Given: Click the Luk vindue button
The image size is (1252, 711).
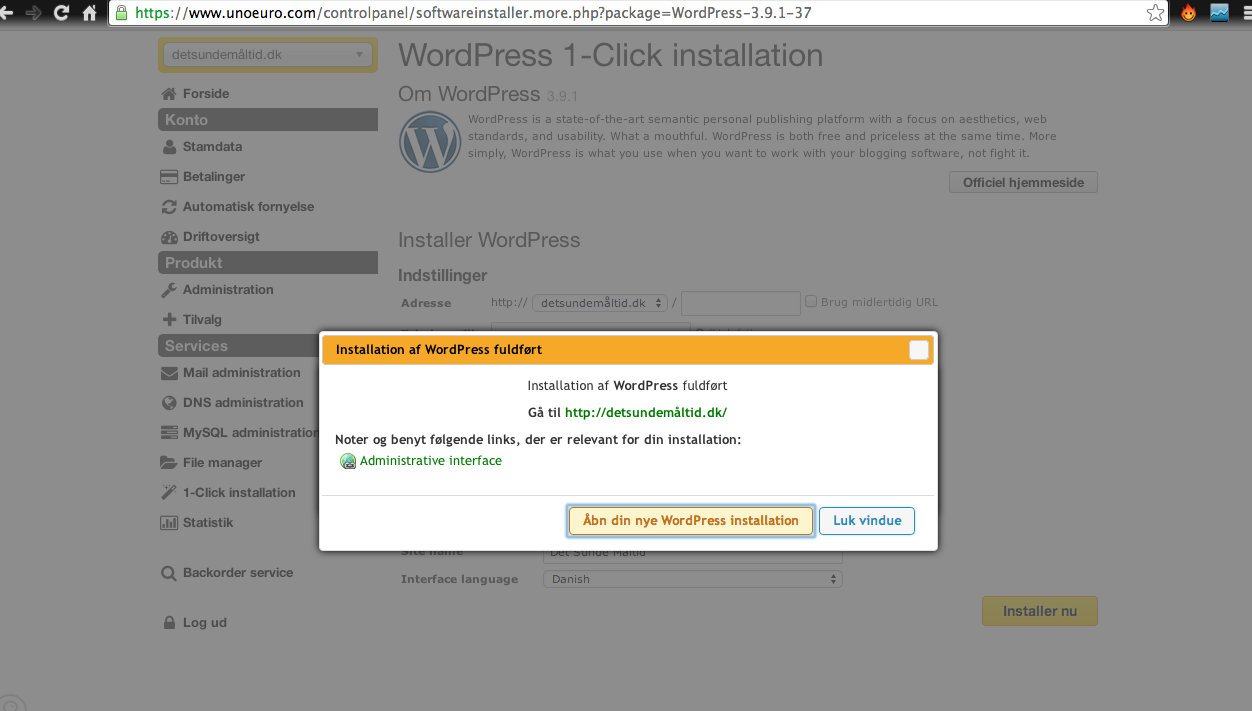Looking at the screenshot, I should (867, 521).
